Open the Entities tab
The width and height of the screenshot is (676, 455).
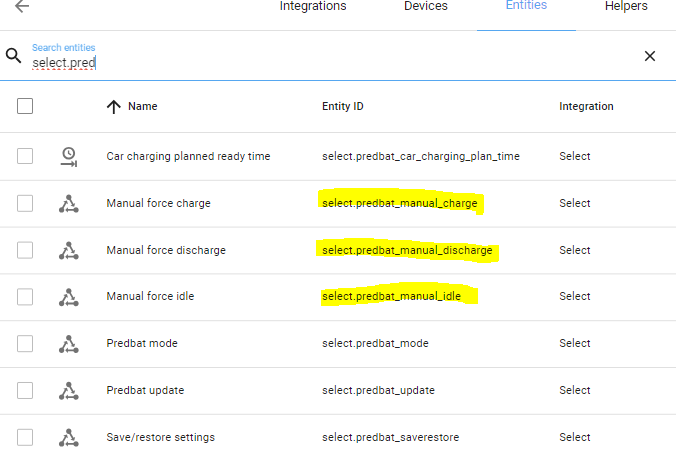point(526,6)
